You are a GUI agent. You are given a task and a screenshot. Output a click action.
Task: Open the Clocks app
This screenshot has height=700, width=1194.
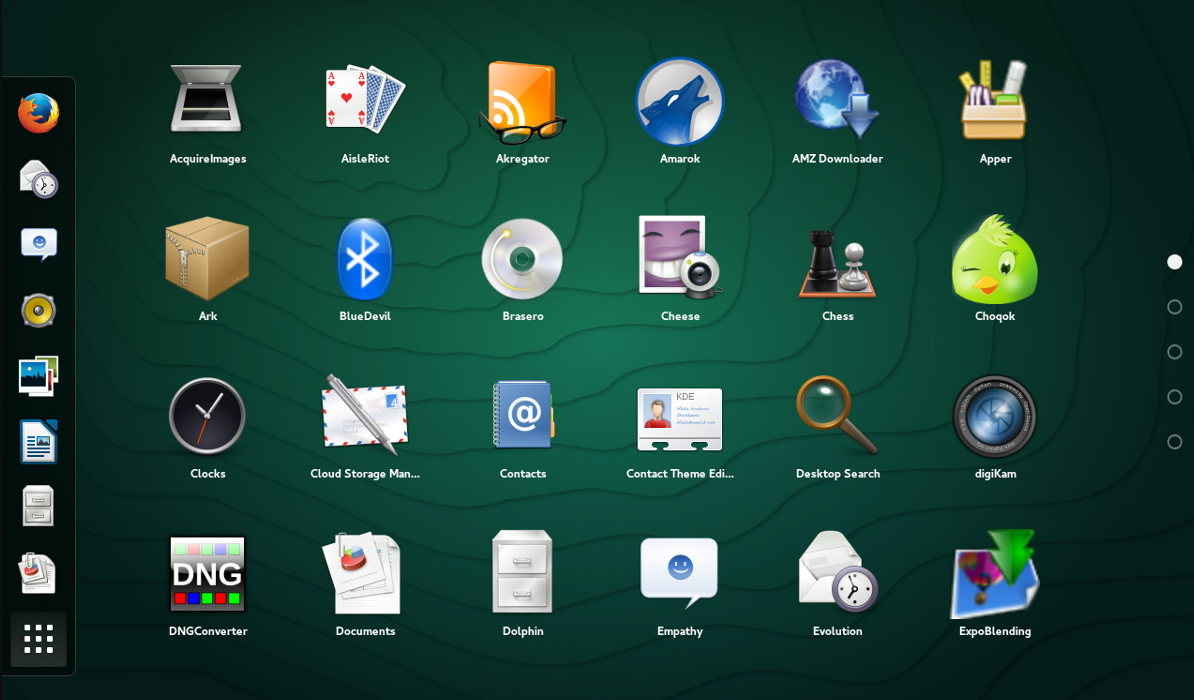pos(207,416)
